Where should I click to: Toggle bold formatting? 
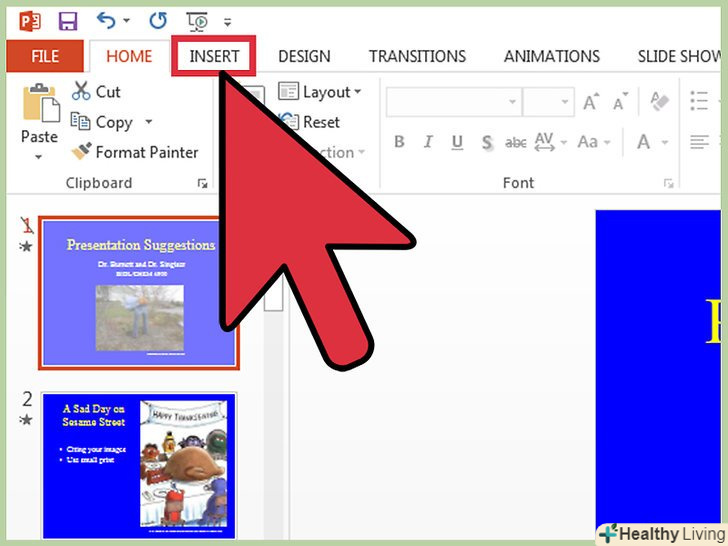[399, 142]
